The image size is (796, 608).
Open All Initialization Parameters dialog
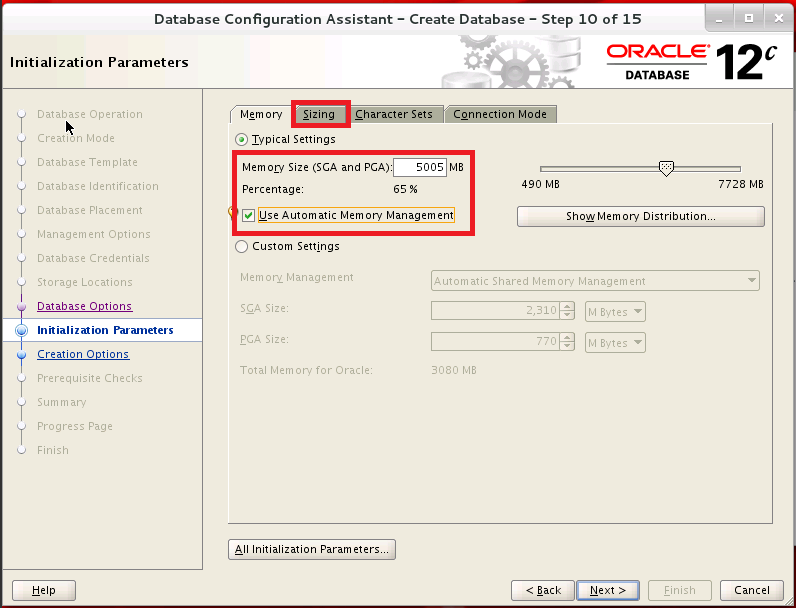[312, 549]
